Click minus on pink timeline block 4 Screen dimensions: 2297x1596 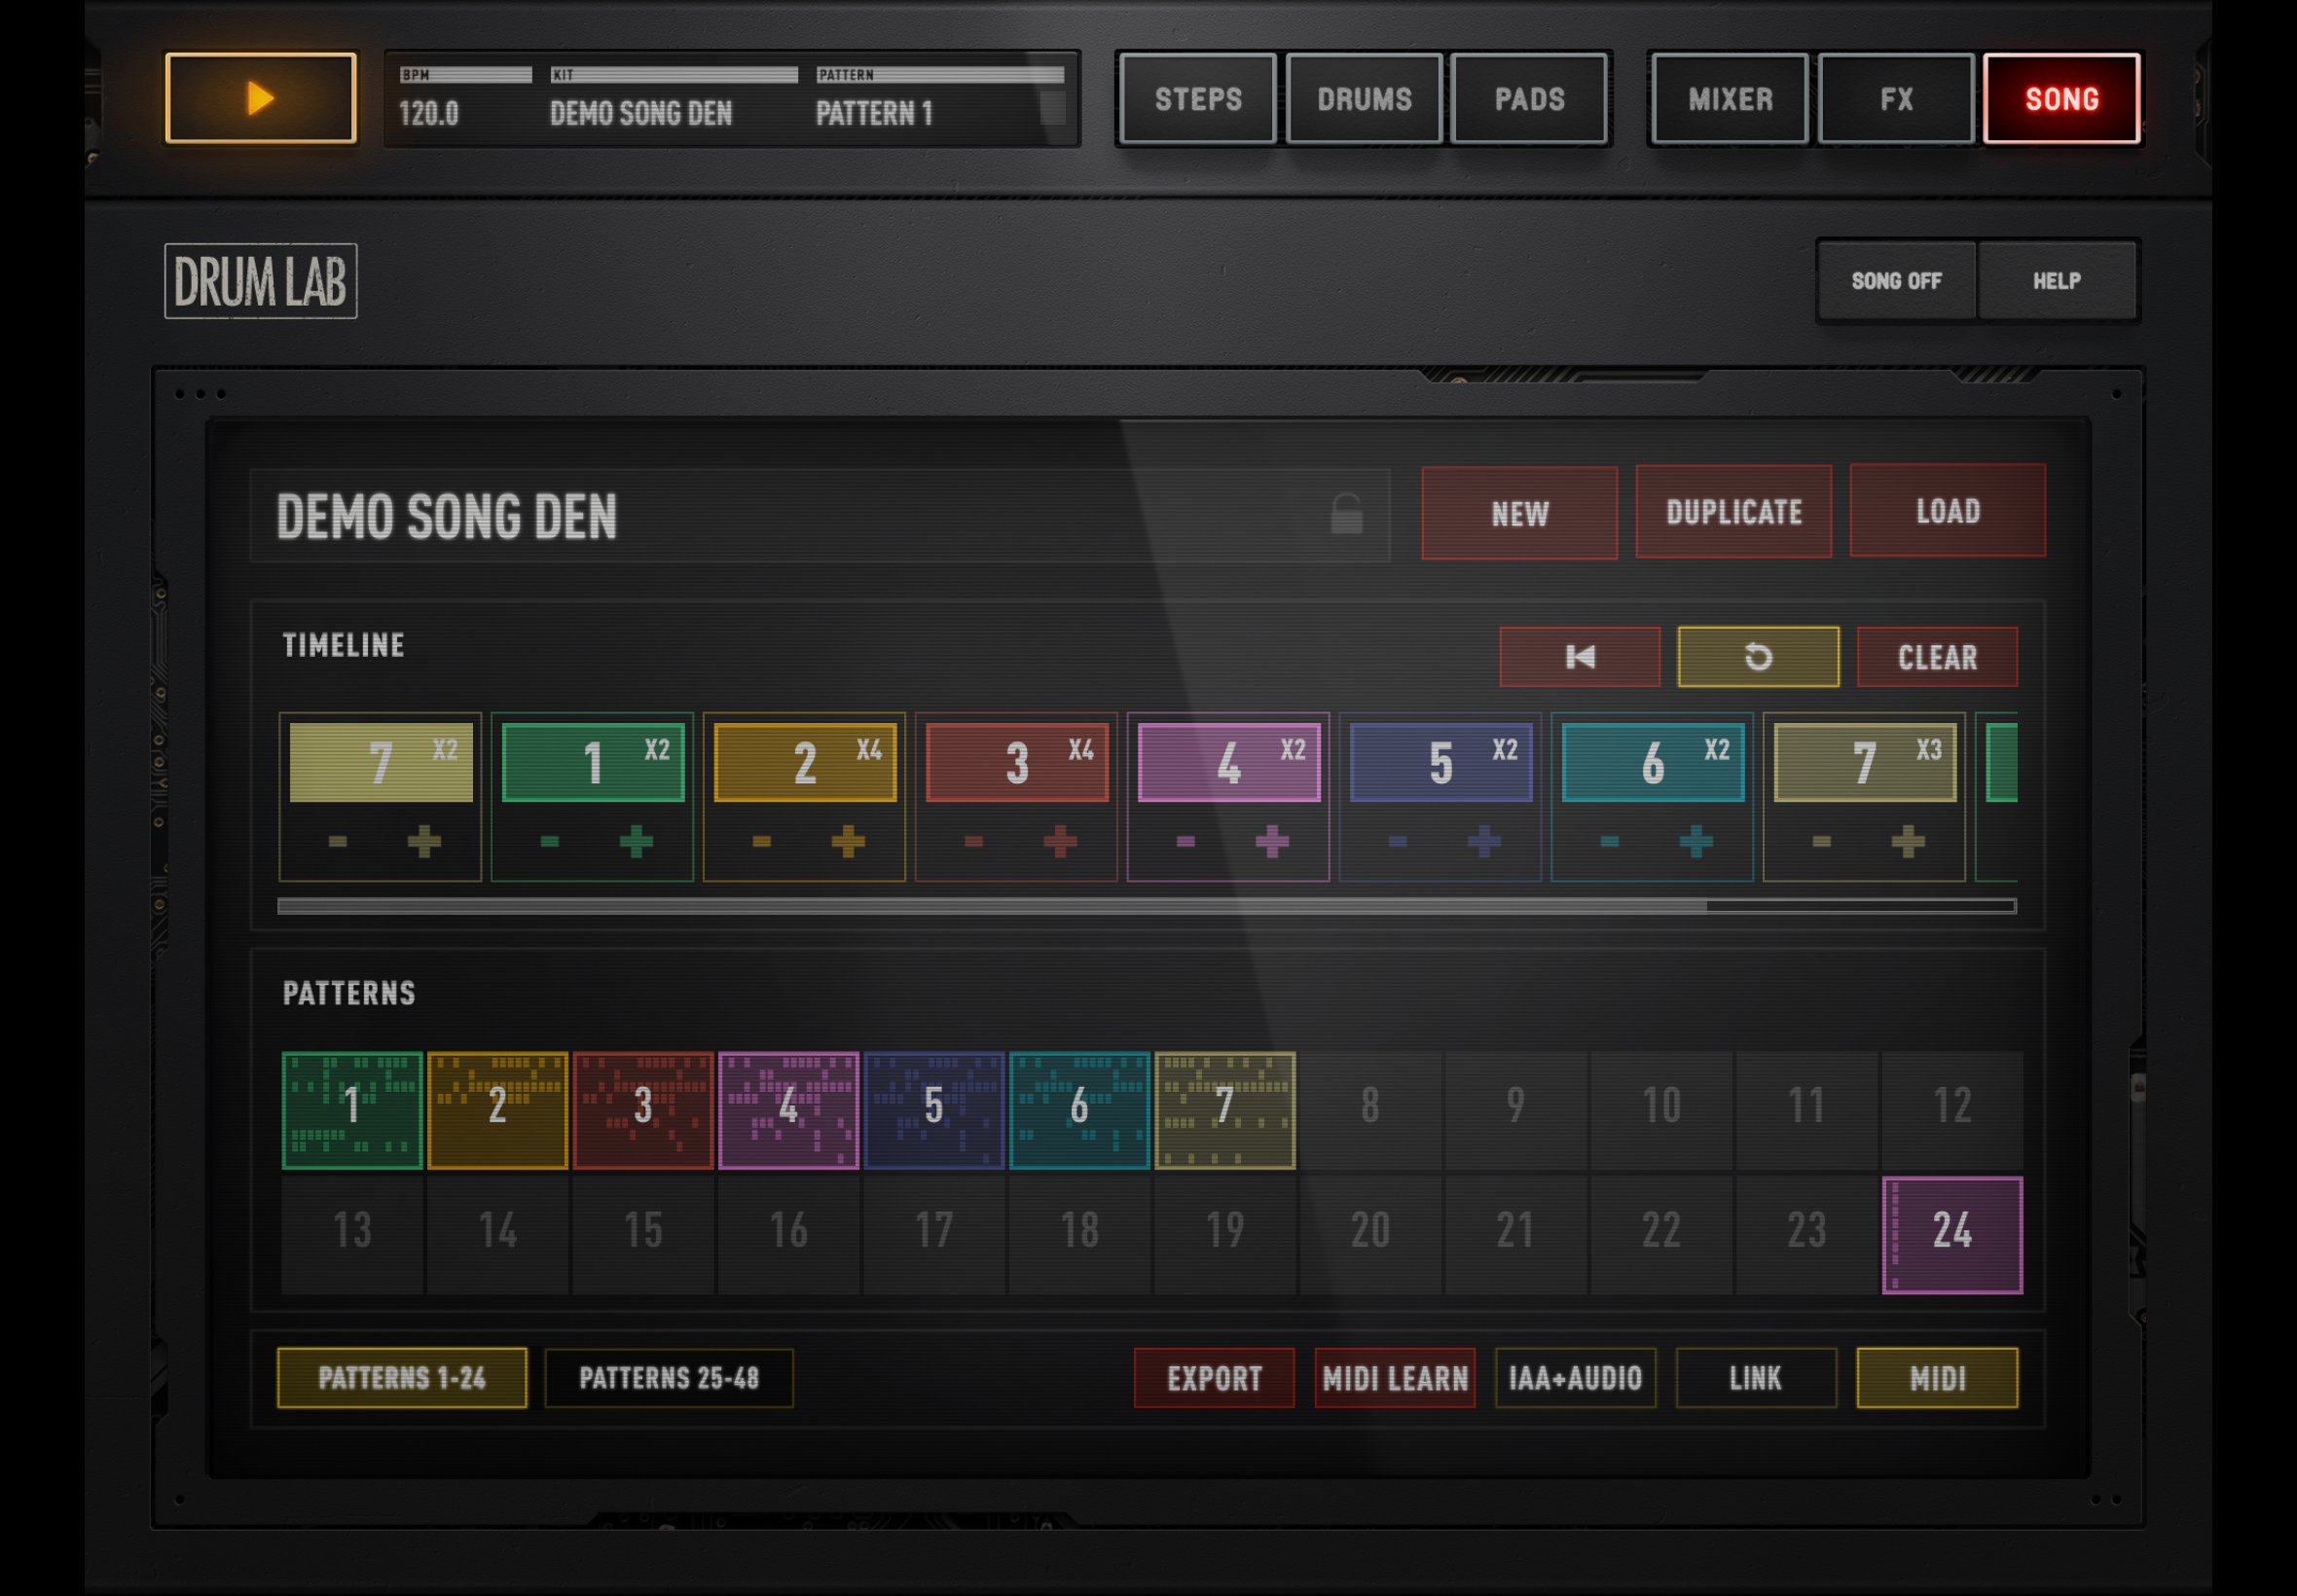point(1186,841)
